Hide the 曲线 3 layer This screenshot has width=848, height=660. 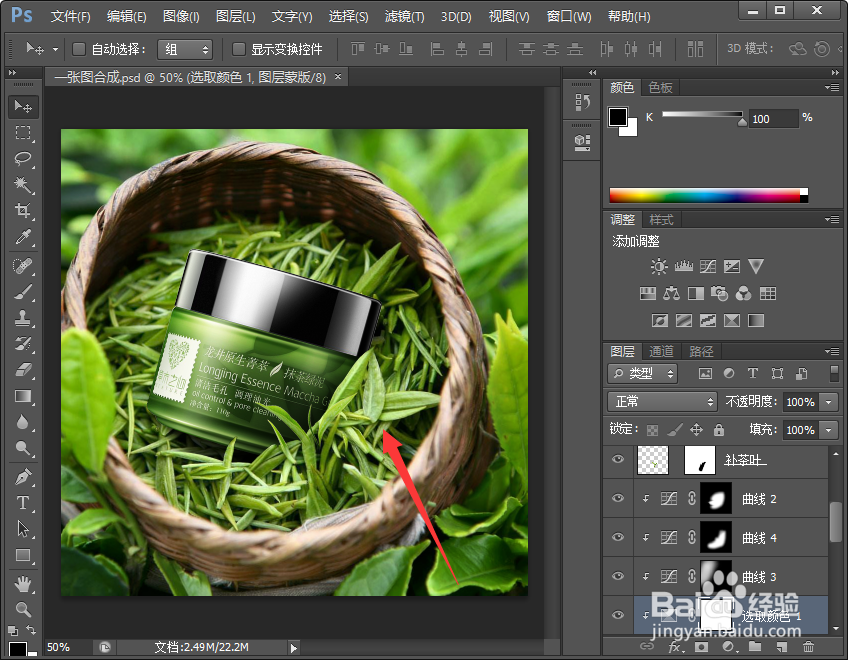tap(618, 576)
